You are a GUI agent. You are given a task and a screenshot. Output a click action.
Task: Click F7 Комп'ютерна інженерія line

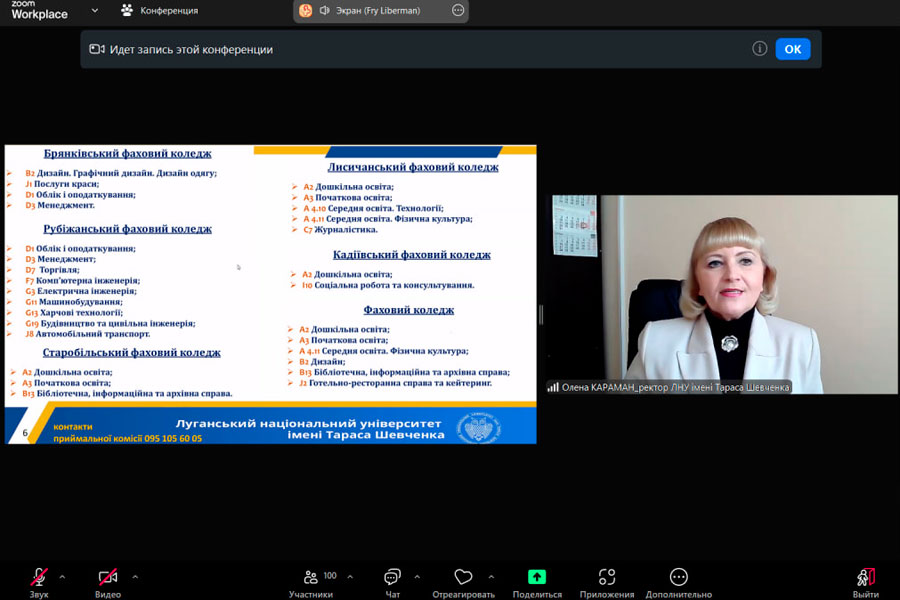pos(82,281)
